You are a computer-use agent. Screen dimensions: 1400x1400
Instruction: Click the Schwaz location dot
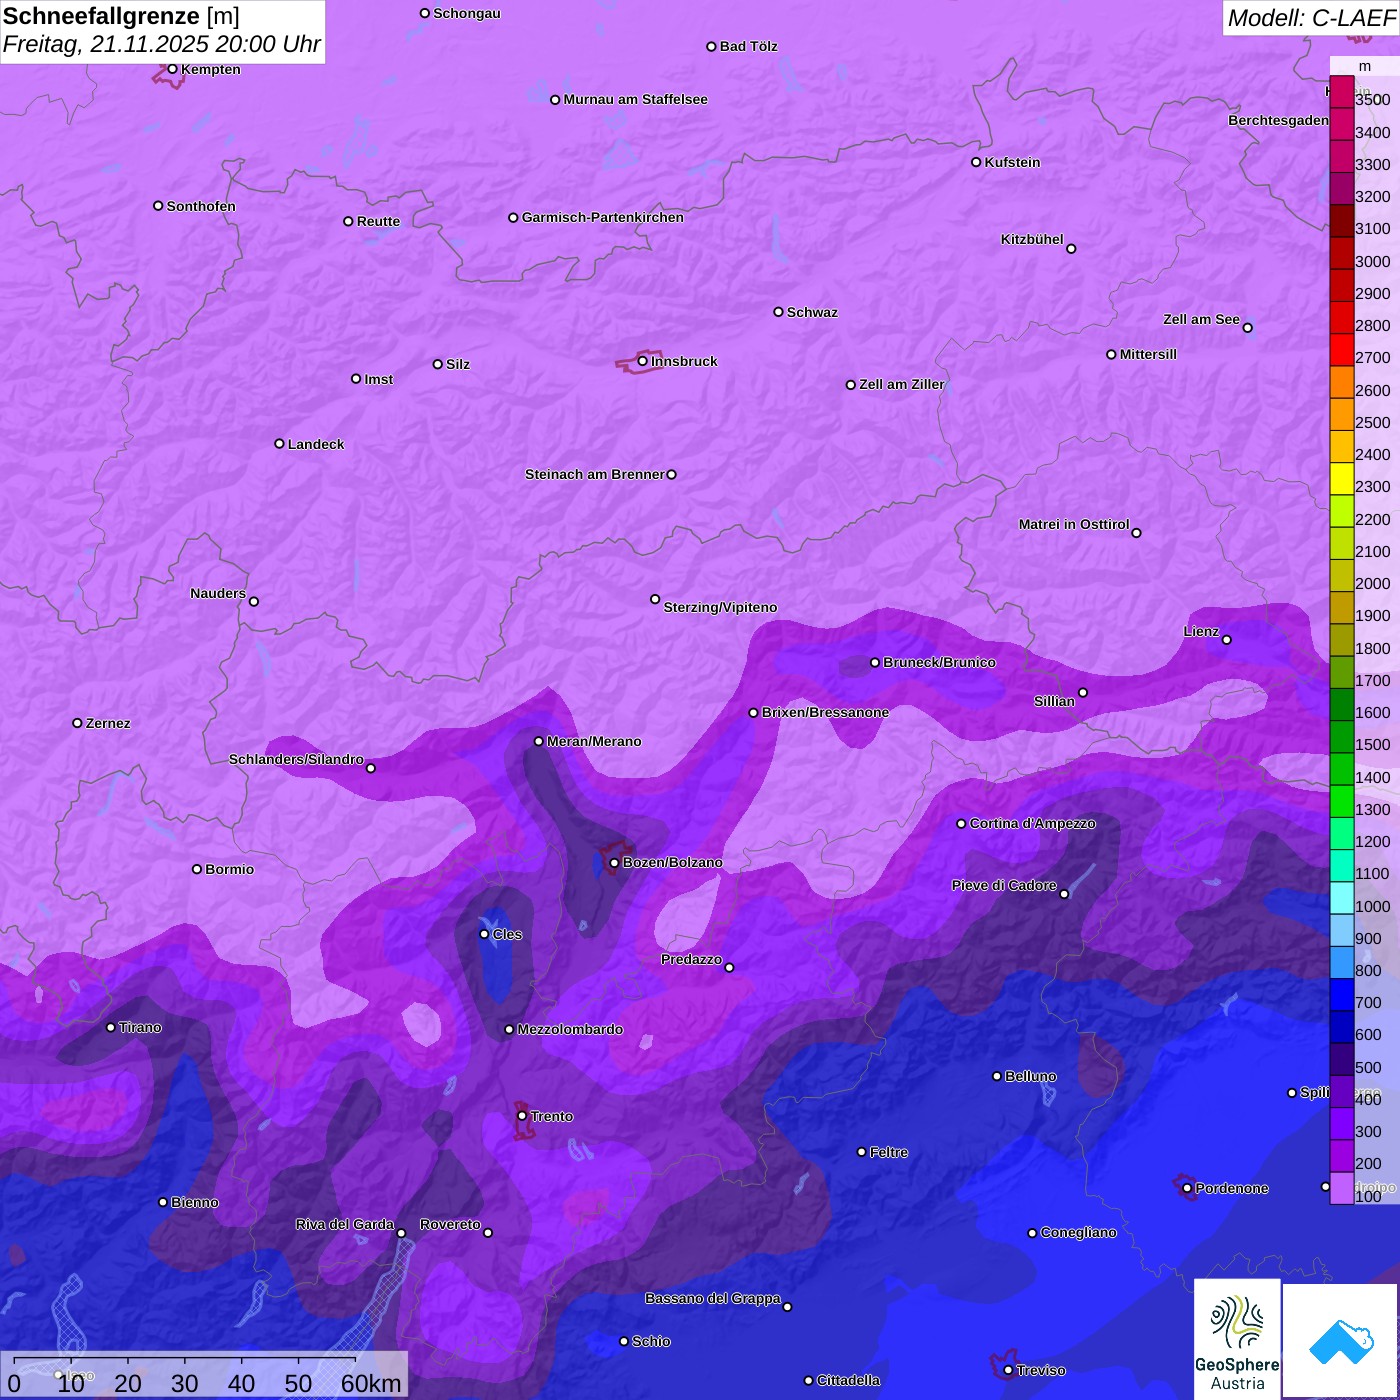(778, 312)
